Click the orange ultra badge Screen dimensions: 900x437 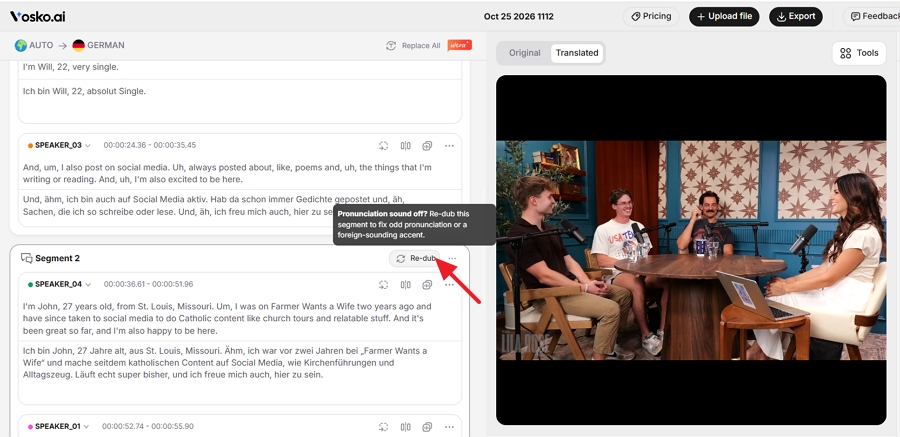[x=459, y=45]
